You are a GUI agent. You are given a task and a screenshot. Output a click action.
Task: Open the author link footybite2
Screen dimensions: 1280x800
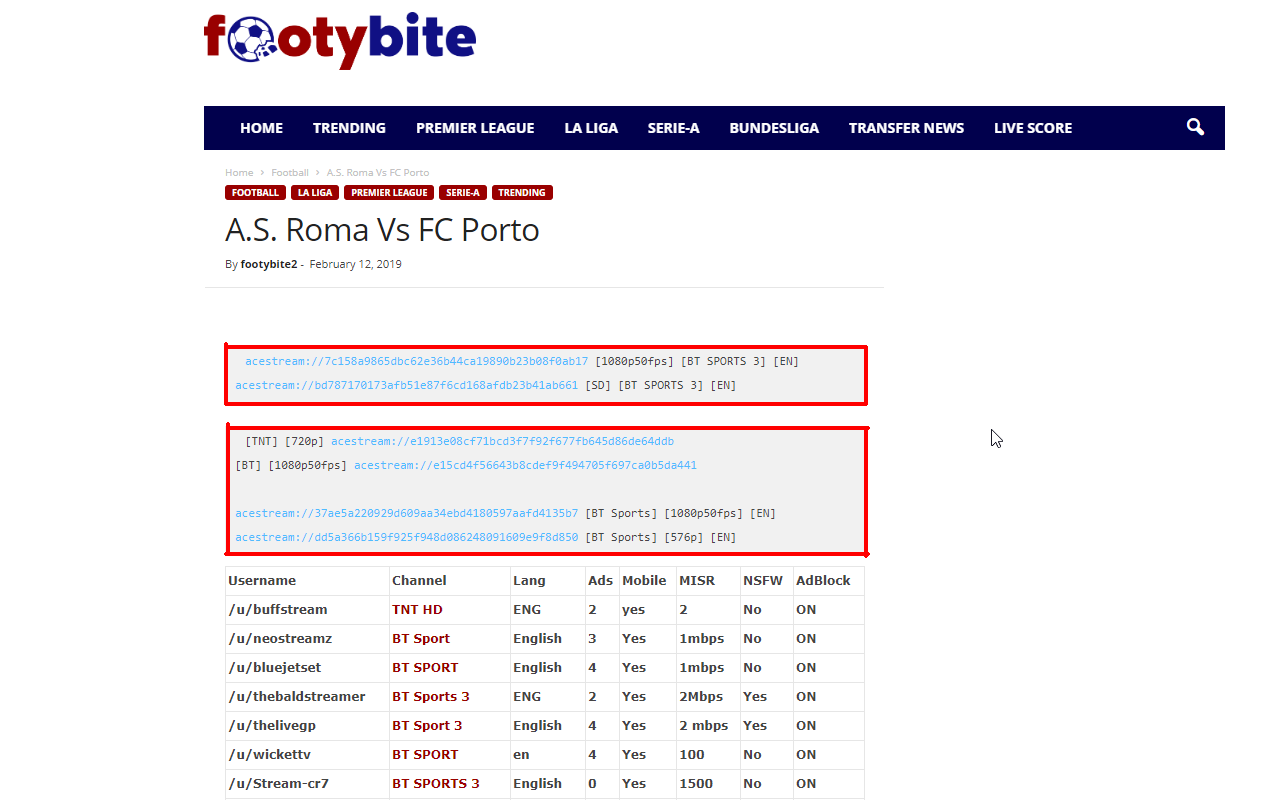268,263
